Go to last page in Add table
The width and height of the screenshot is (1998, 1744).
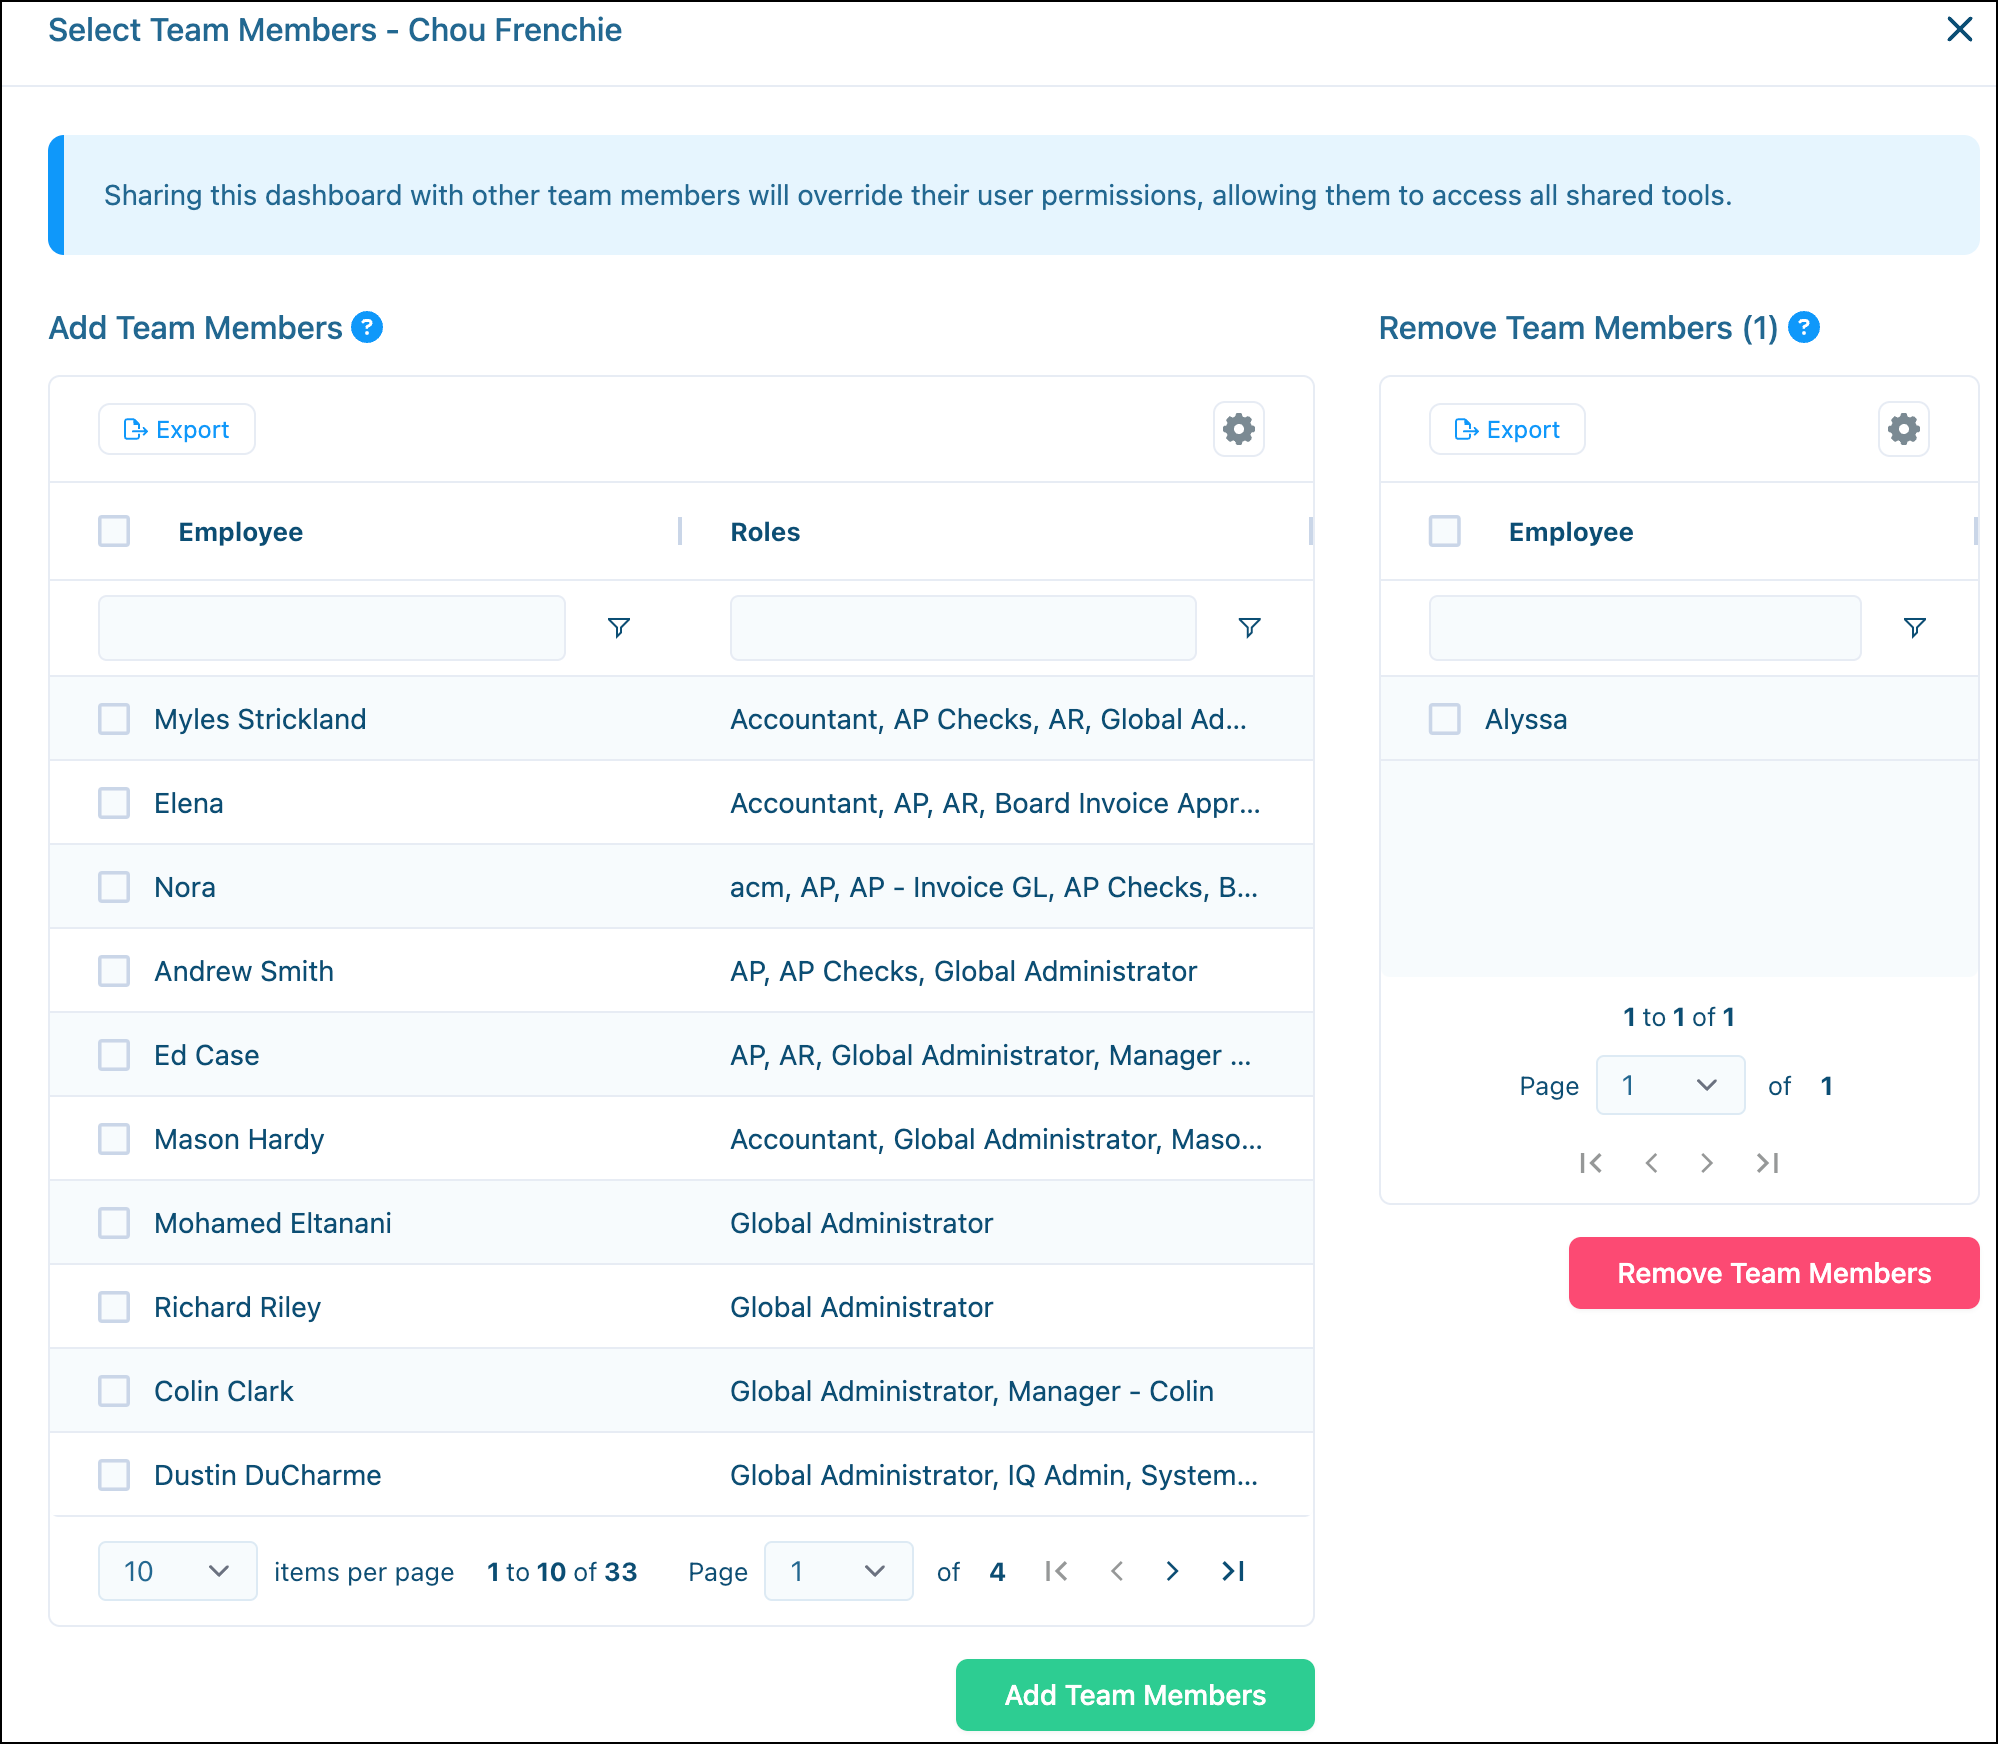[x=1234, y=1571]
